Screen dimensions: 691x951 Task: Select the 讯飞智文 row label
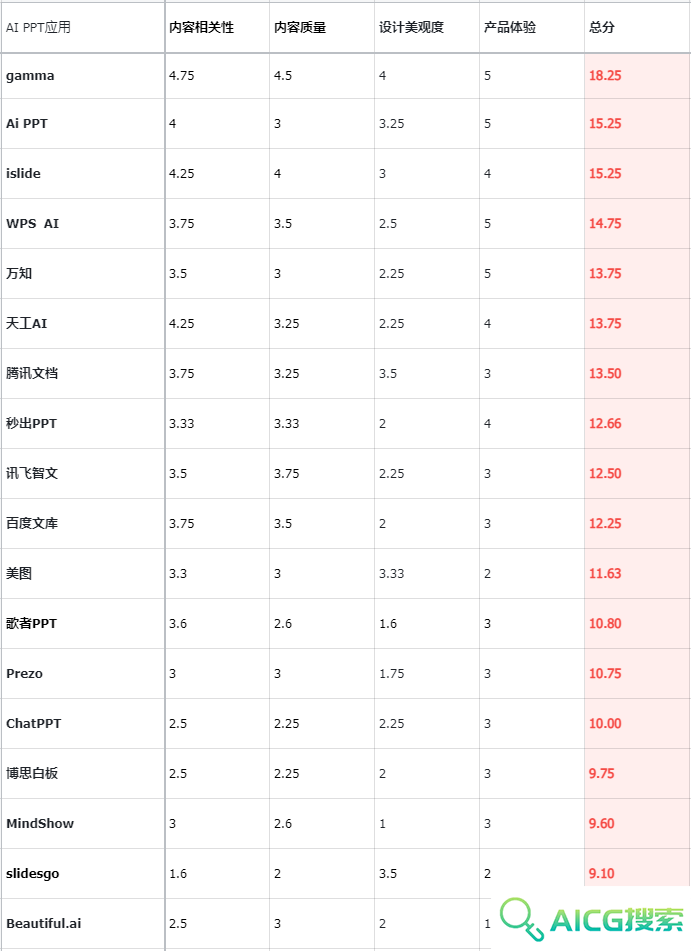(32, 473)
